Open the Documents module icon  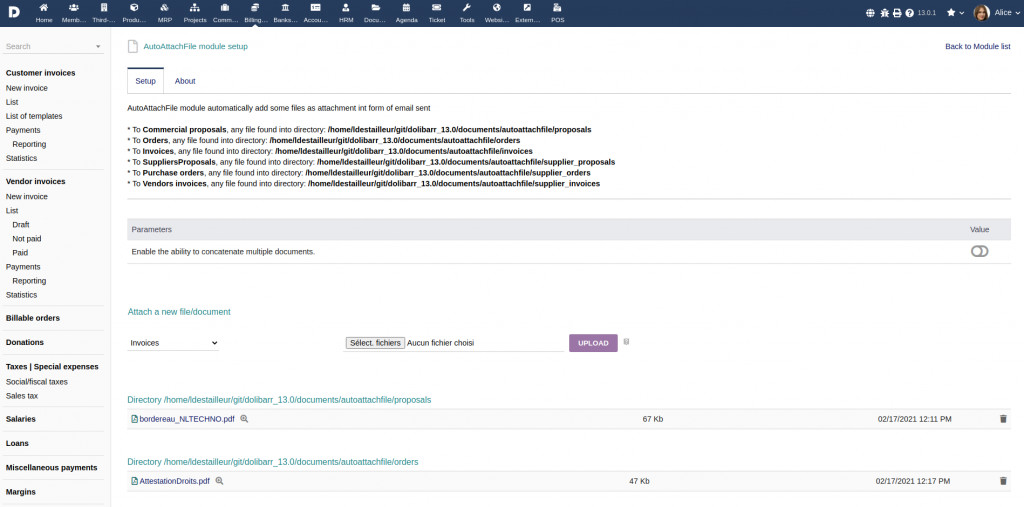click(x=376, y=8)
